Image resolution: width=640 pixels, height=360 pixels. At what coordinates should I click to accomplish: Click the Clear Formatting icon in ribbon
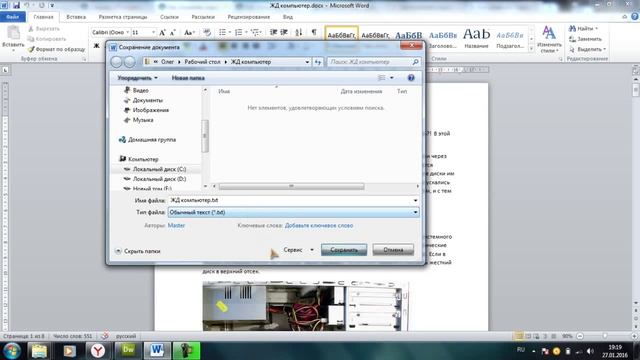(207, 32)
